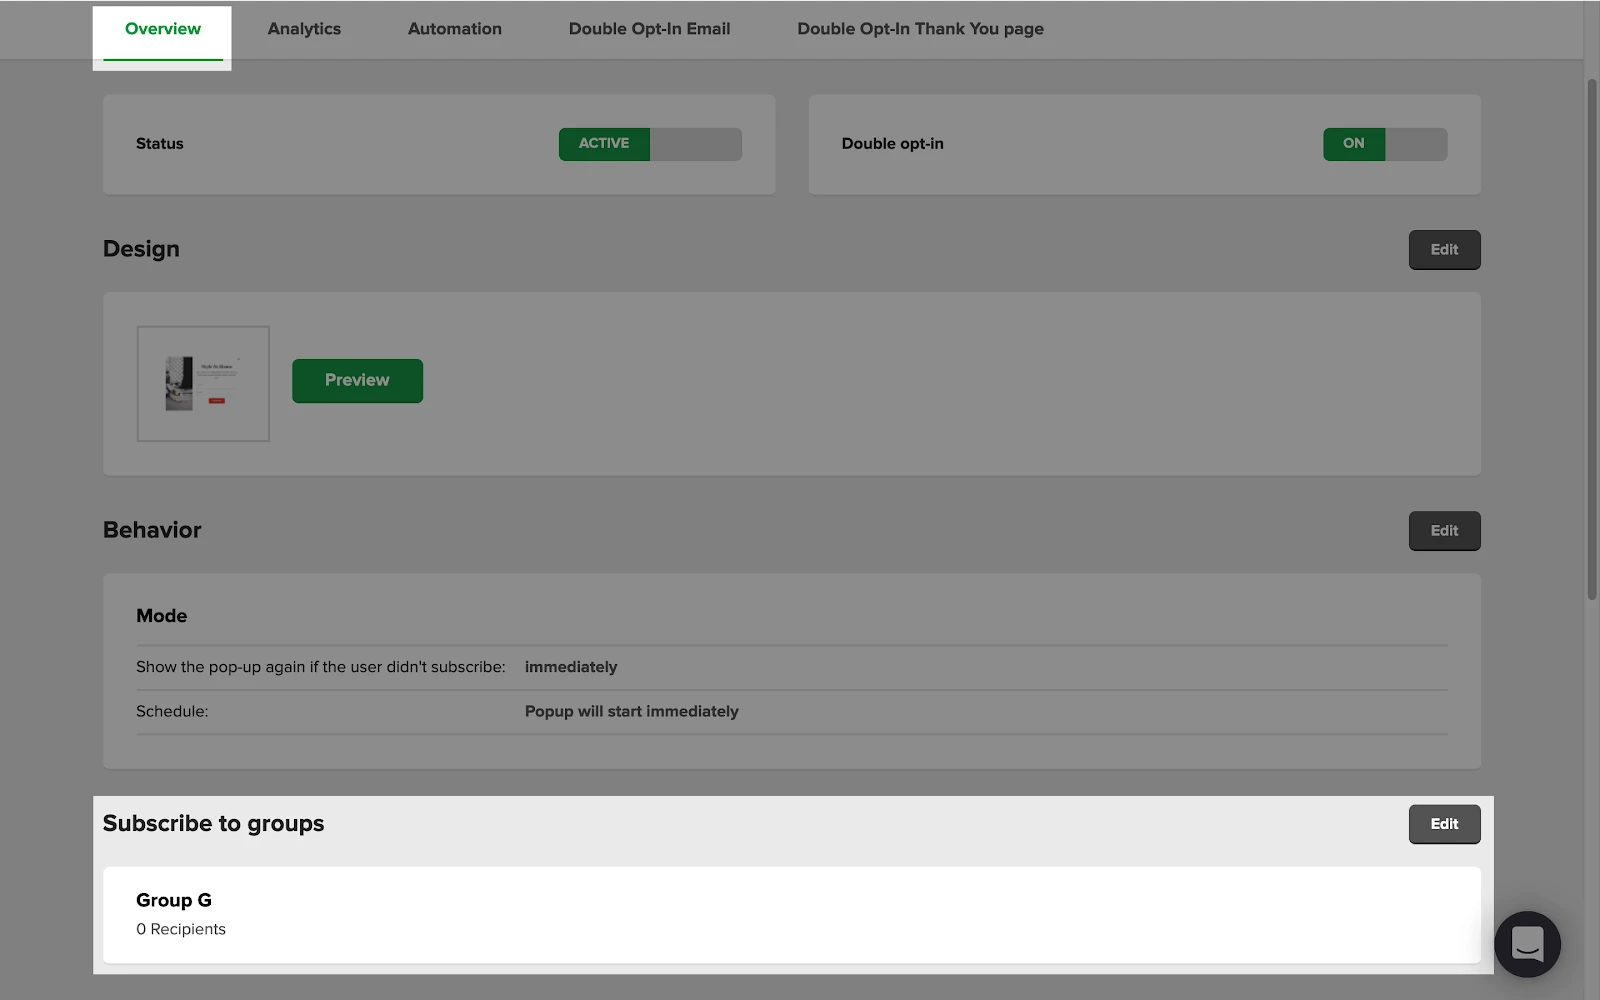Screen dimensions: 1600x1000
Task: Click the Design section heading
Action: [x=141, y=249]
